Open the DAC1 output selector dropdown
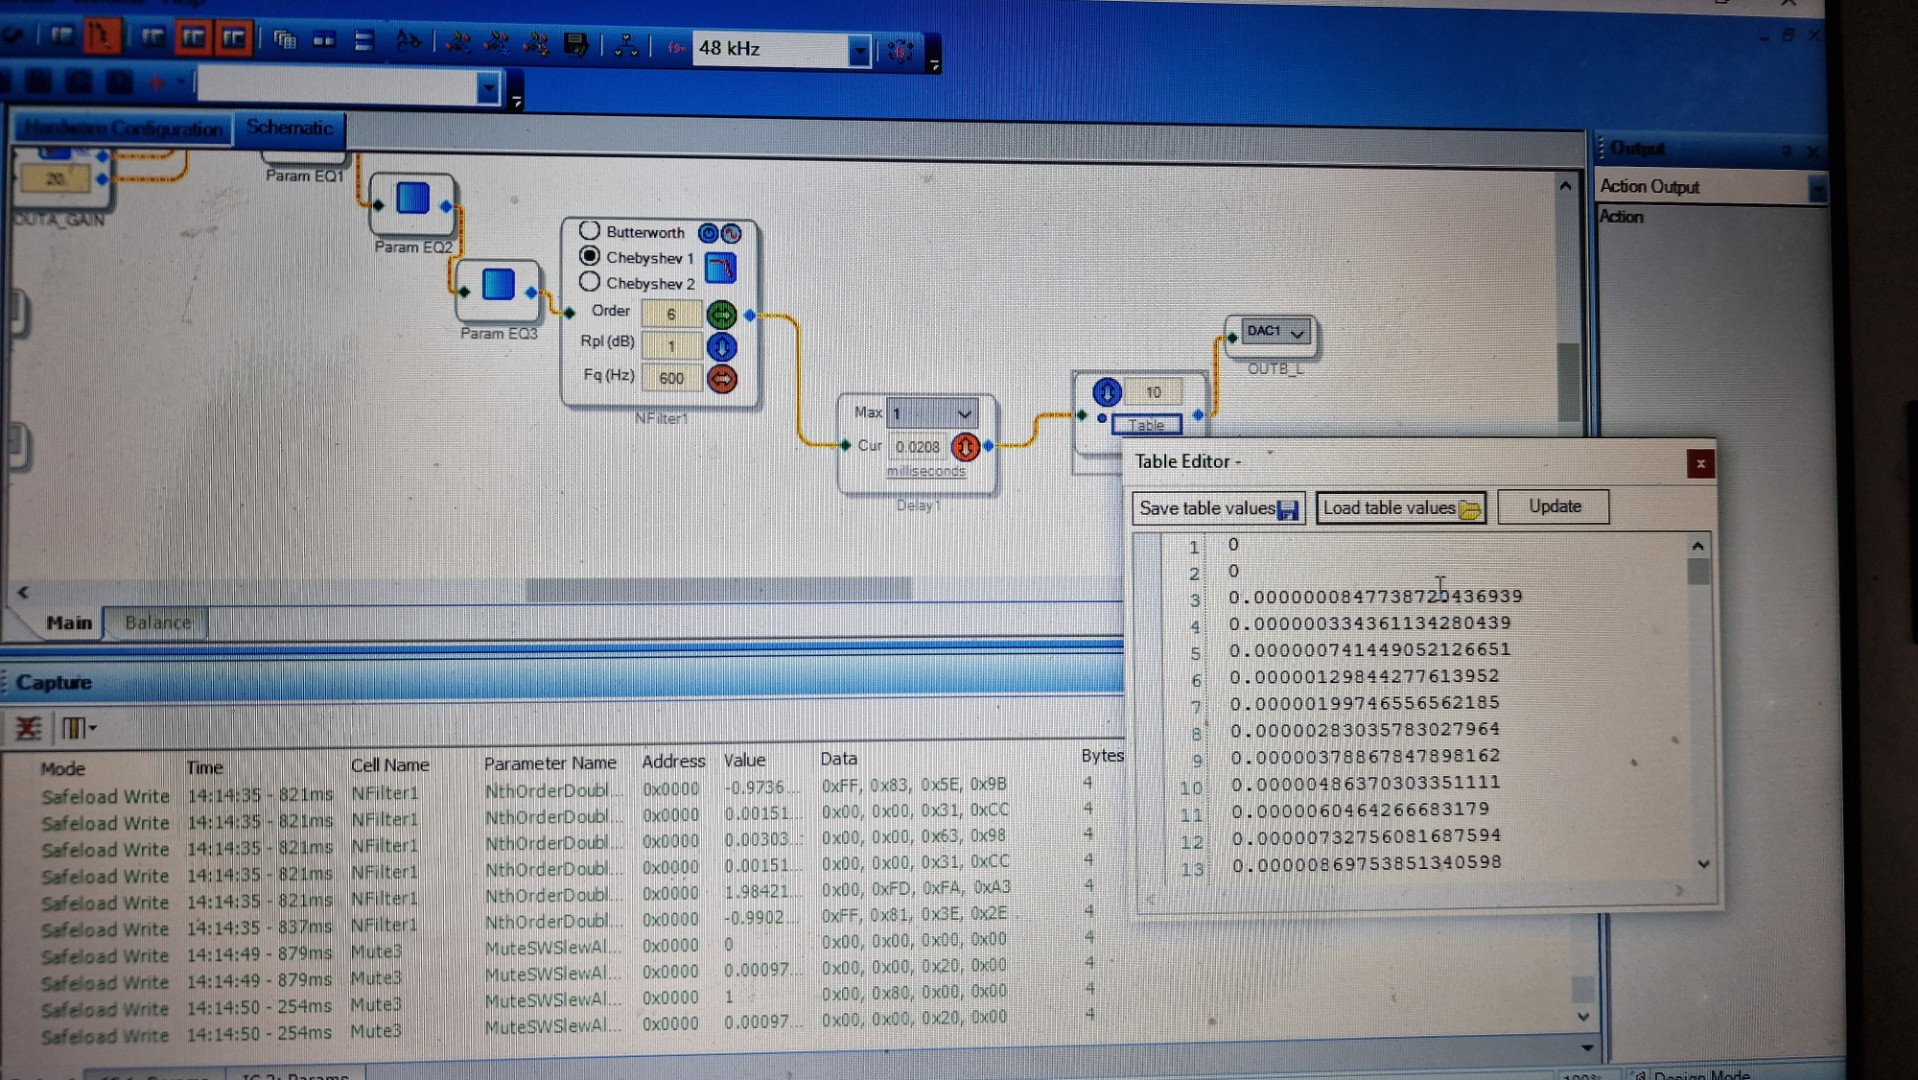 1297,333
